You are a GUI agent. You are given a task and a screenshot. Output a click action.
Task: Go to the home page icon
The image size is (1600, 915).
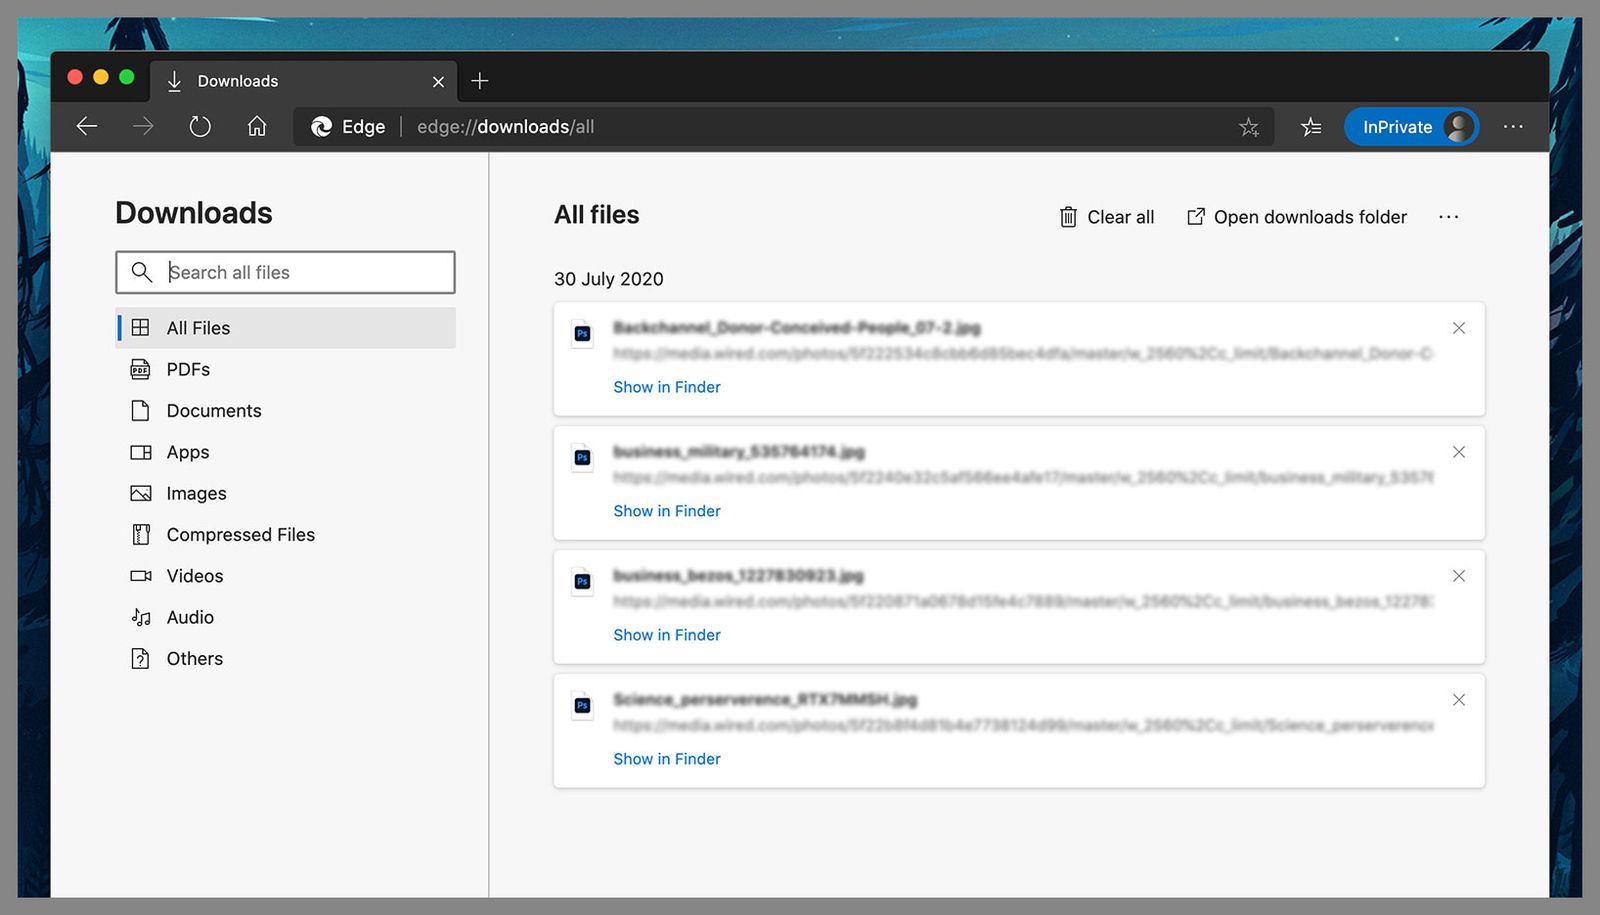coord(257,126)
